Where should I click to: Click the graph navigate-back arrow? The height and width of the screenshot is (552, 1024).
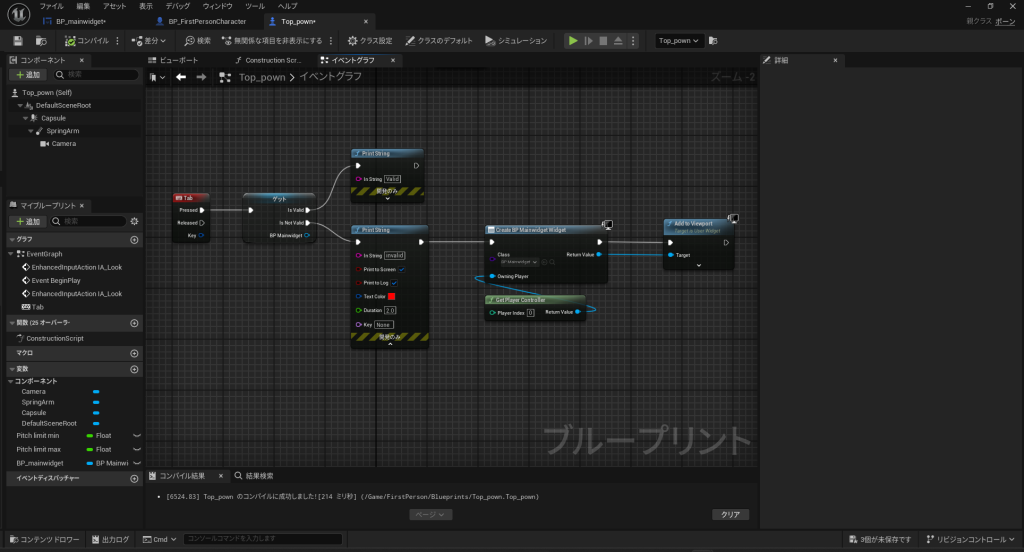pos(181,77)
